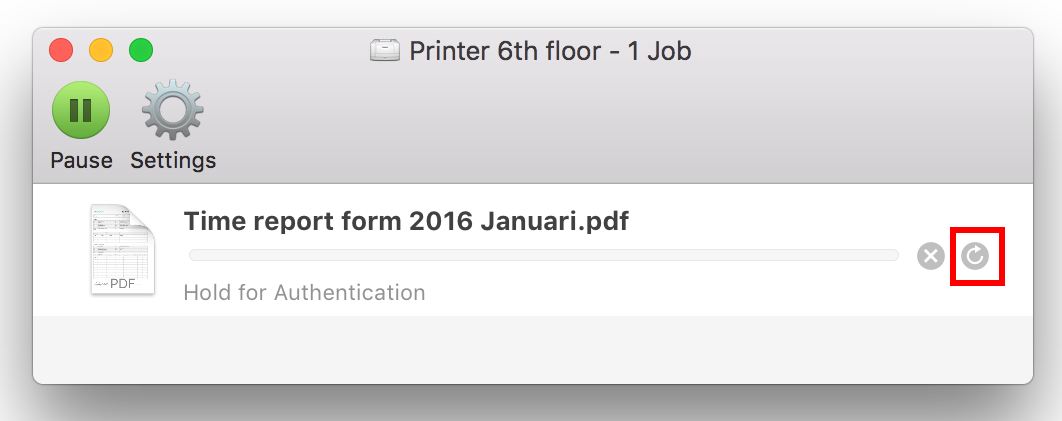
Task: Zoom the window with the green button
Action: [x=141, y=51]
